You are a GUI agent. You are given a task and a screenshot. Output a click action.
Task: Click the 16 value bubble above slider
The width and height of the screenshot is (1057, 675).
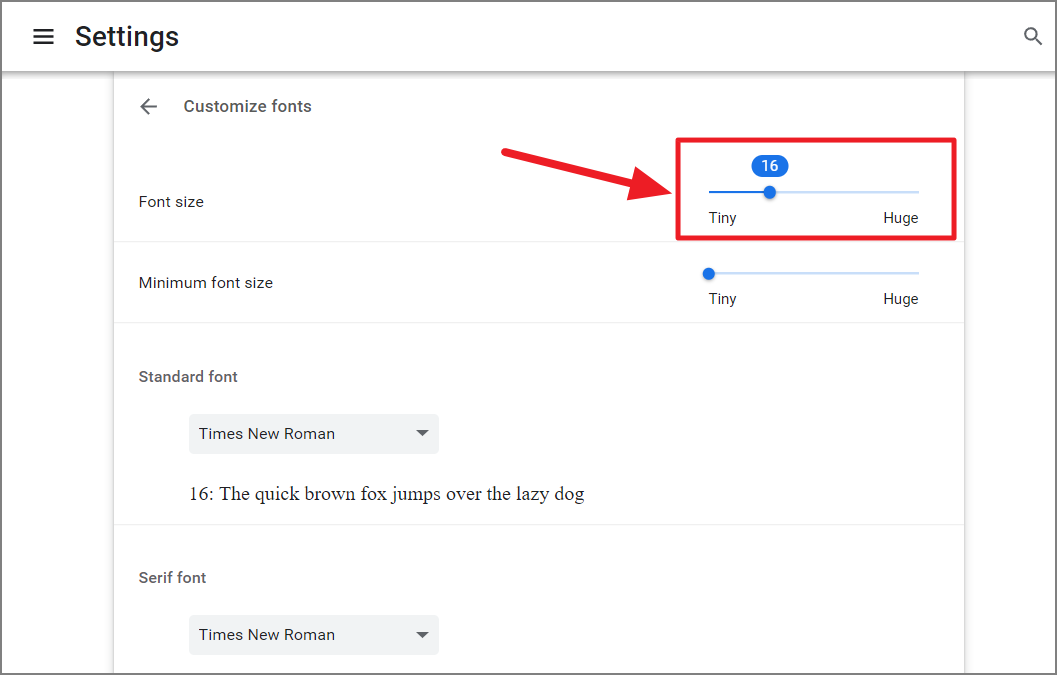click(770, 166)
